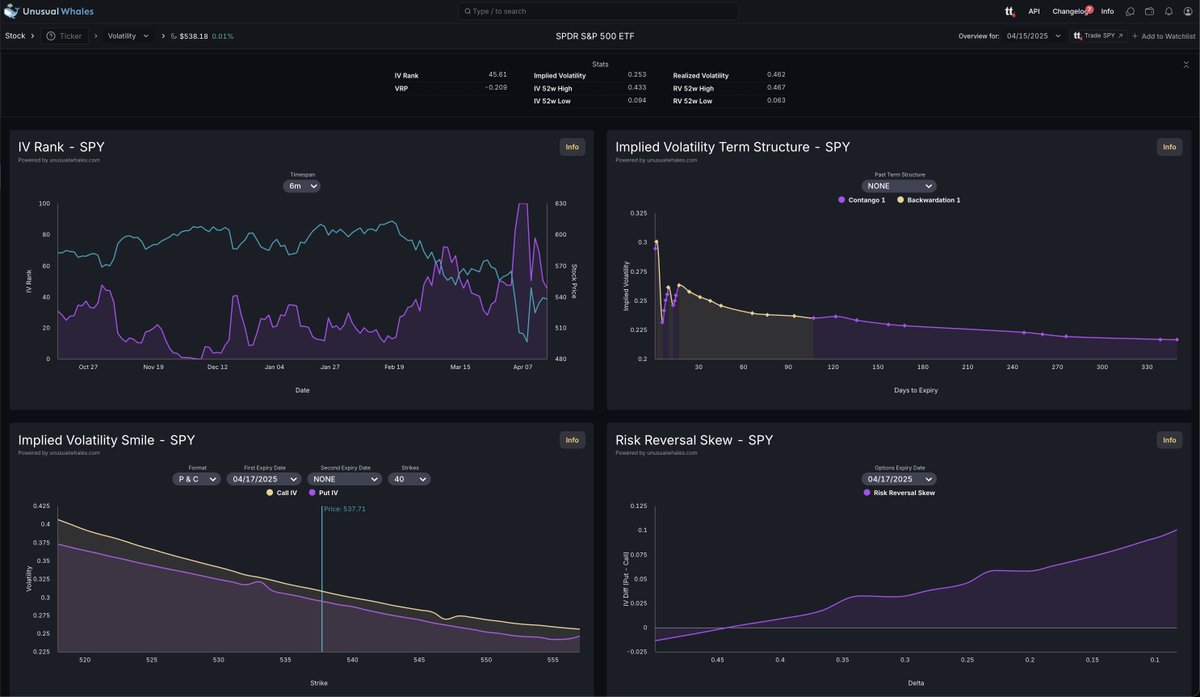
Task: Open the chat bubbles icon
Action: [x=1130, y=11]
